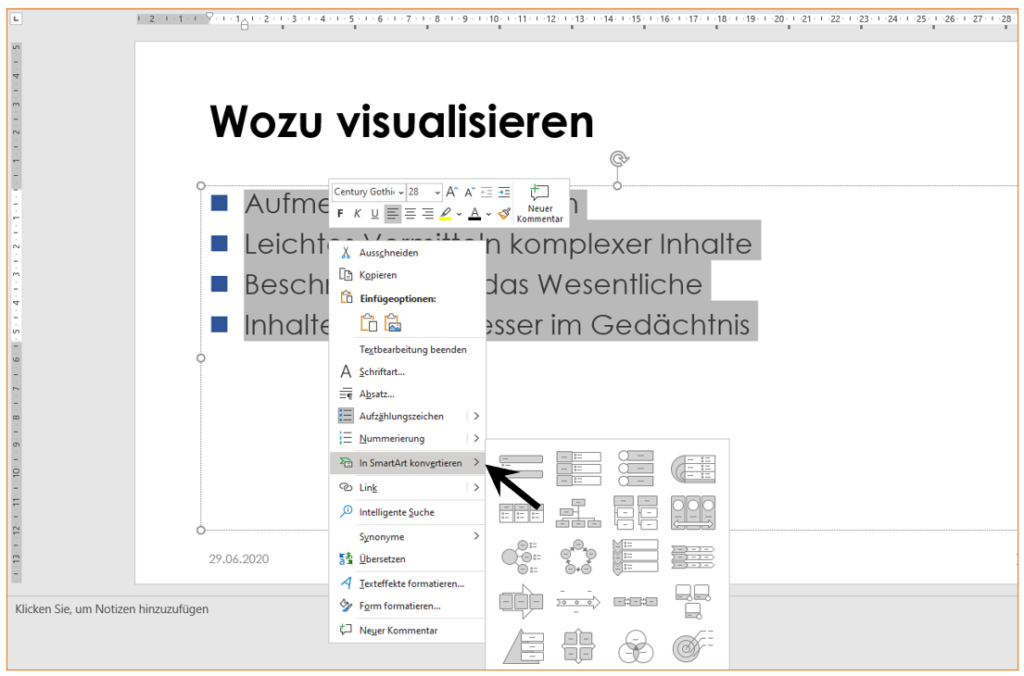Open the font size 28 dropdown

[437, 192]
